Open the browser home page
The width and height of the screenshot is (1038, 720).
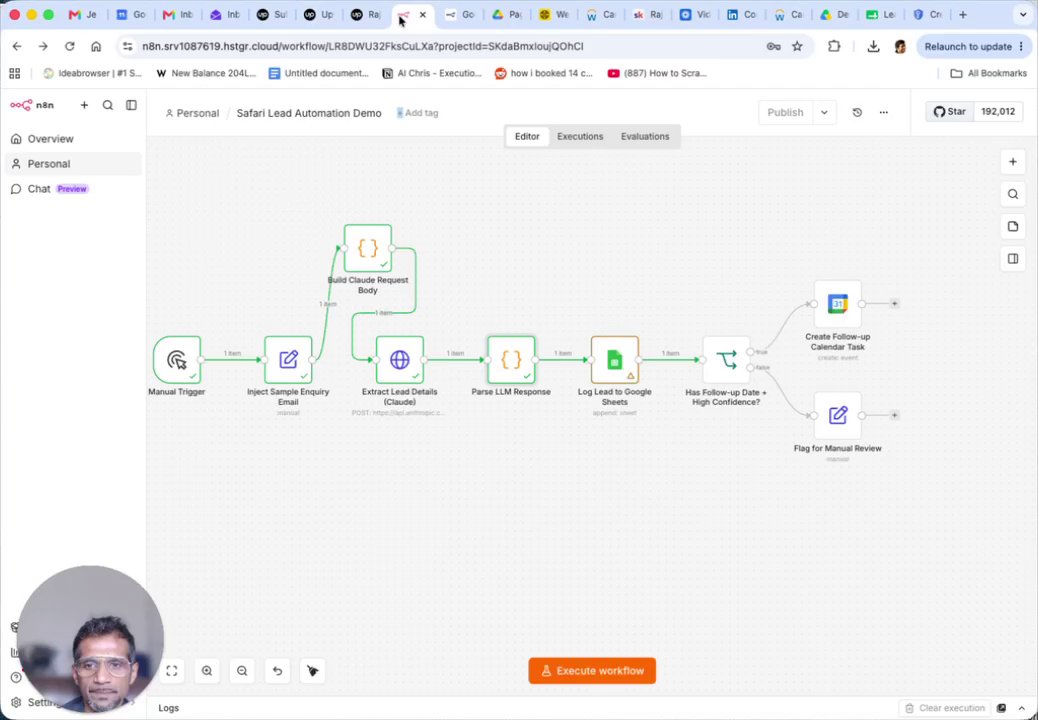[96, 46]
